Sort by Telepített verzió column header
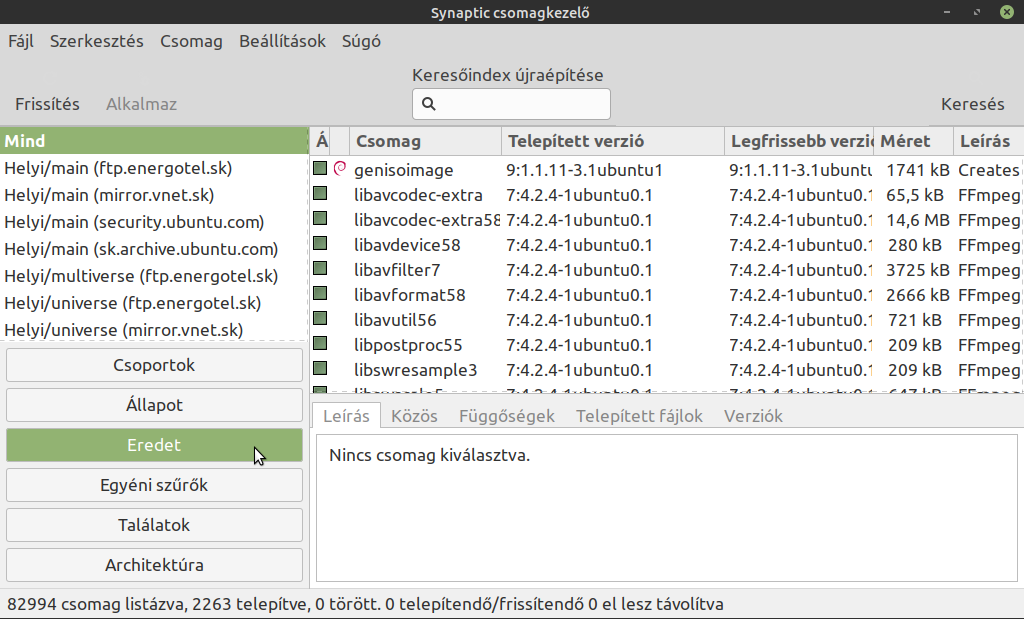 613,141
